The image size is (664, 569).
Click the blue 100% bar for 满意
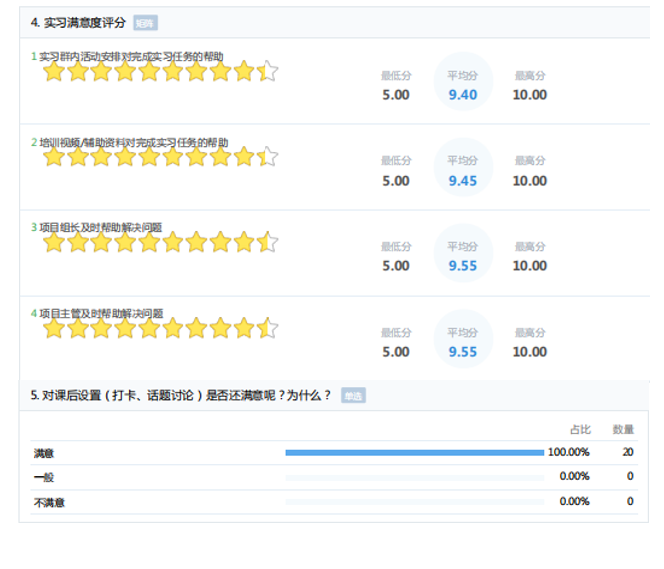414,453
